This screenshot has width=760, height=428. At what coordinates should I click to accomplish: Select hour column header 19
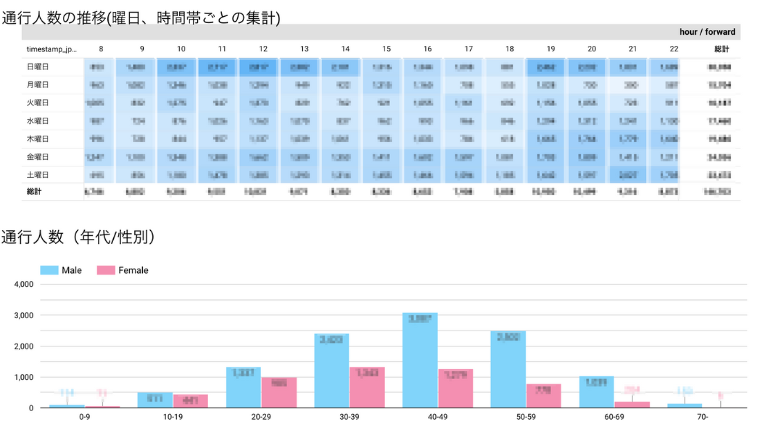pyautogui.click(x=551, y=49)
